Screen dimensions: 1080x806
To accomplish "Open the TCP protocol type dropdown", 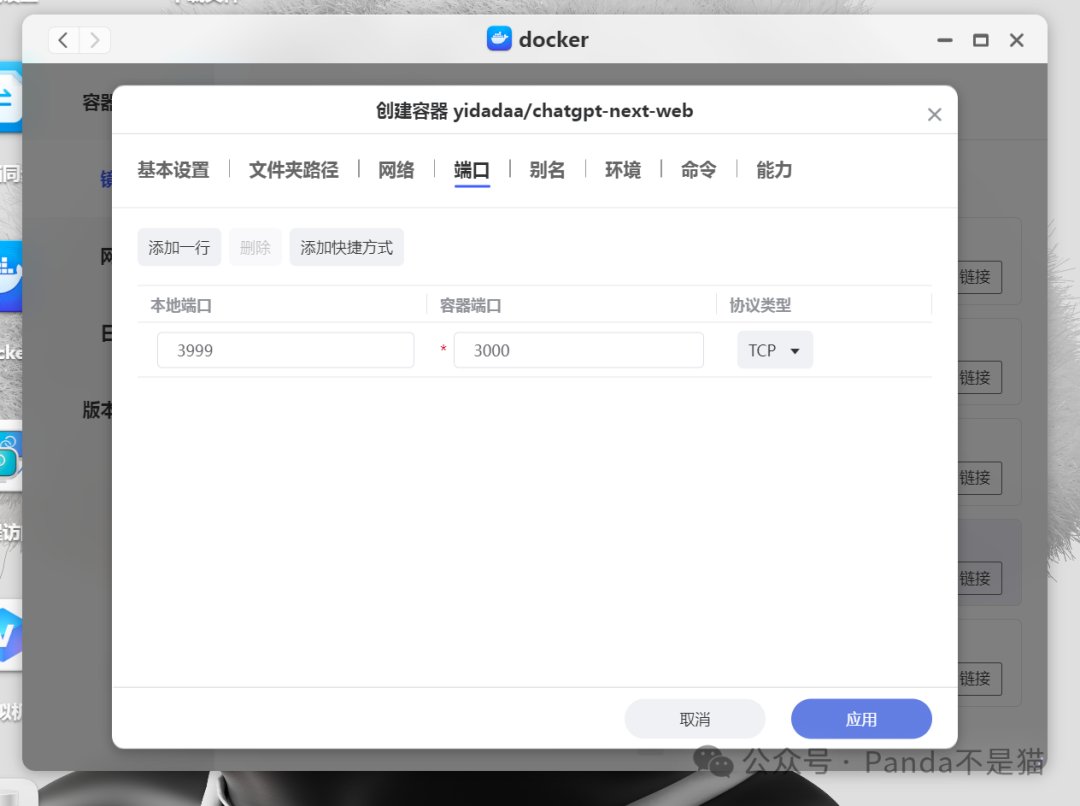I will (x=775, y=350).
